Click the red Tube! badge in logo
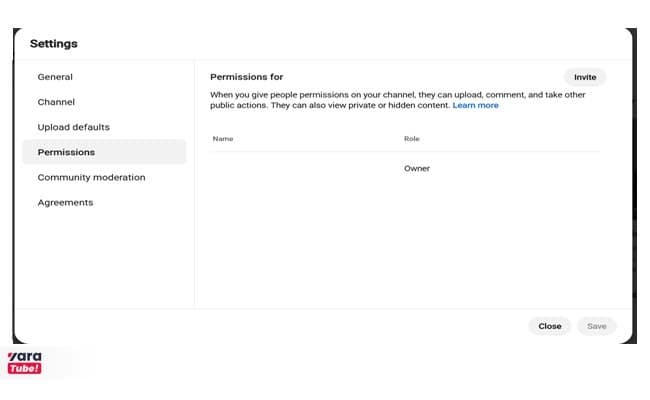Viewport: 650px width, 400px height. click(24, 368)
